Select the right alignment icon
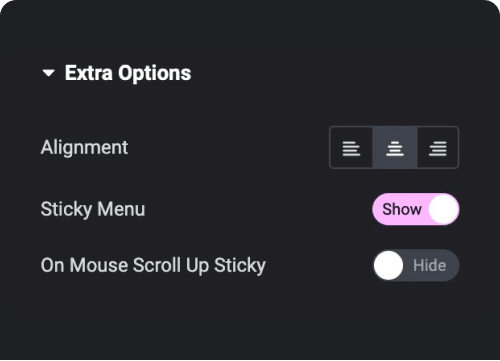 click(438, 148)
